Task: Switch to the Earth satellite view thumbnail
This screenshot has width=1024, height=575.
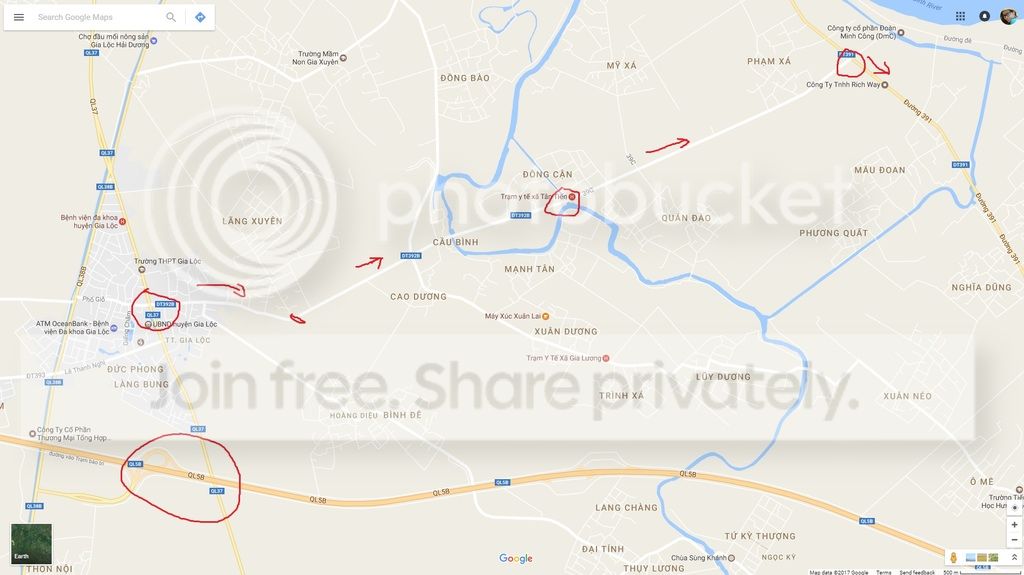Action: [31, 544]
